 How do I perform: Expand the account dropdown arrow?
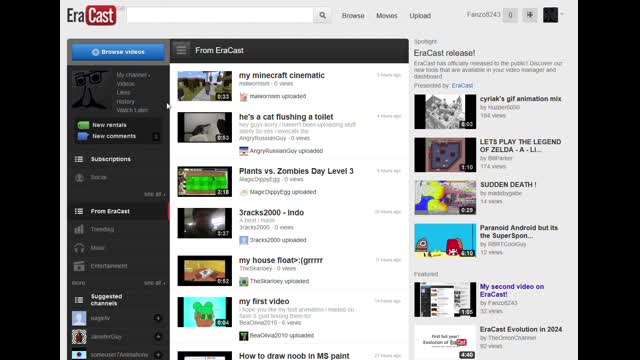pos(562,15)
